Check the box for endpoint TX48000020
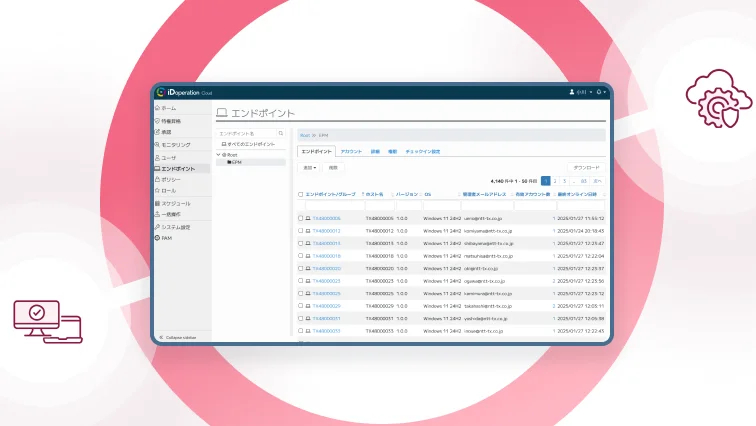The width and height of the screenshot is (756, 426). pyautogui.click(x=300, y=268)
